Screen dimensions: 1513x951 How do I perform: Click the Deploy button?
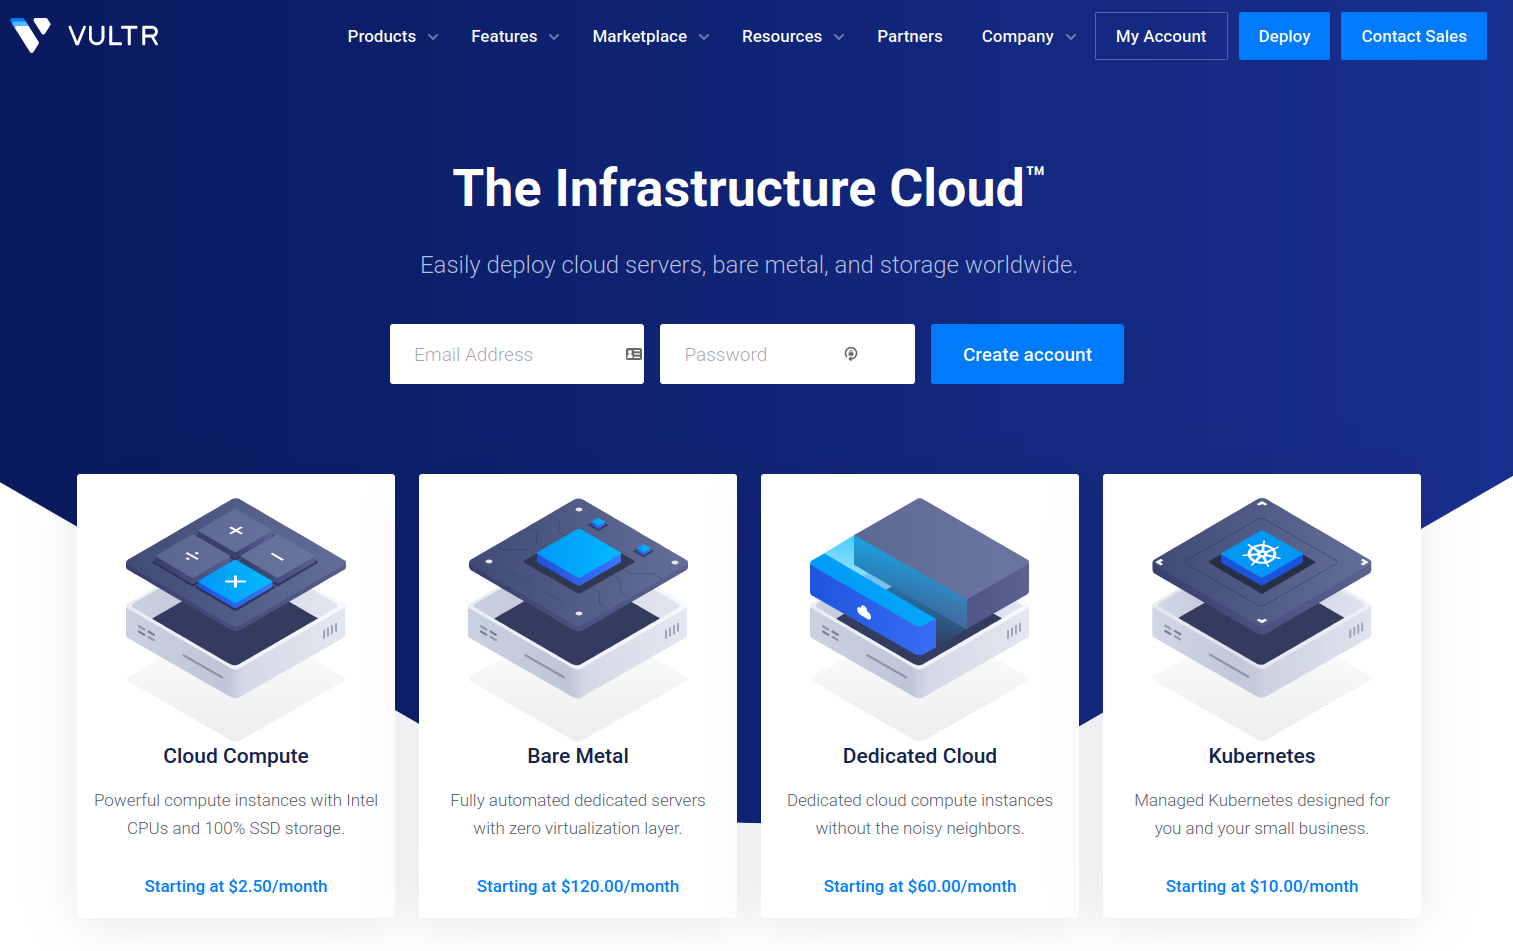1284,36
